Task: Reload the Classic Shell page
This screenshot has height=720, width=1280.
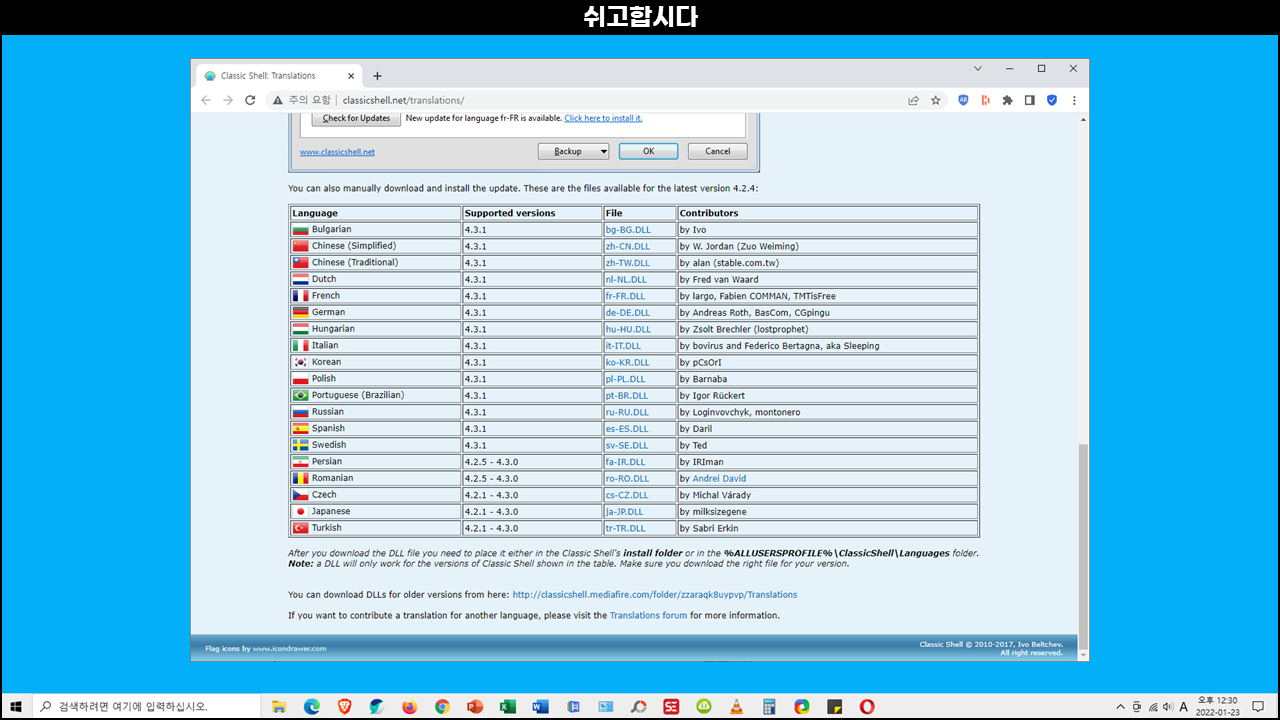Action: pos(250,100)
